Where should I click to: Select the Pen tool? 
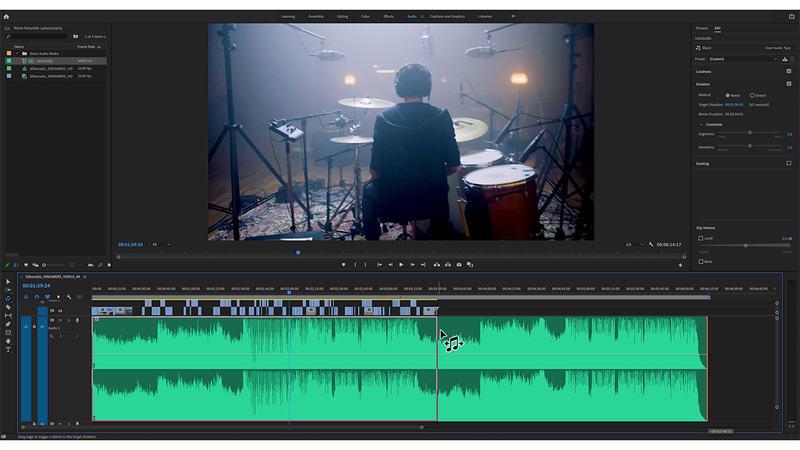coord(8,324)
